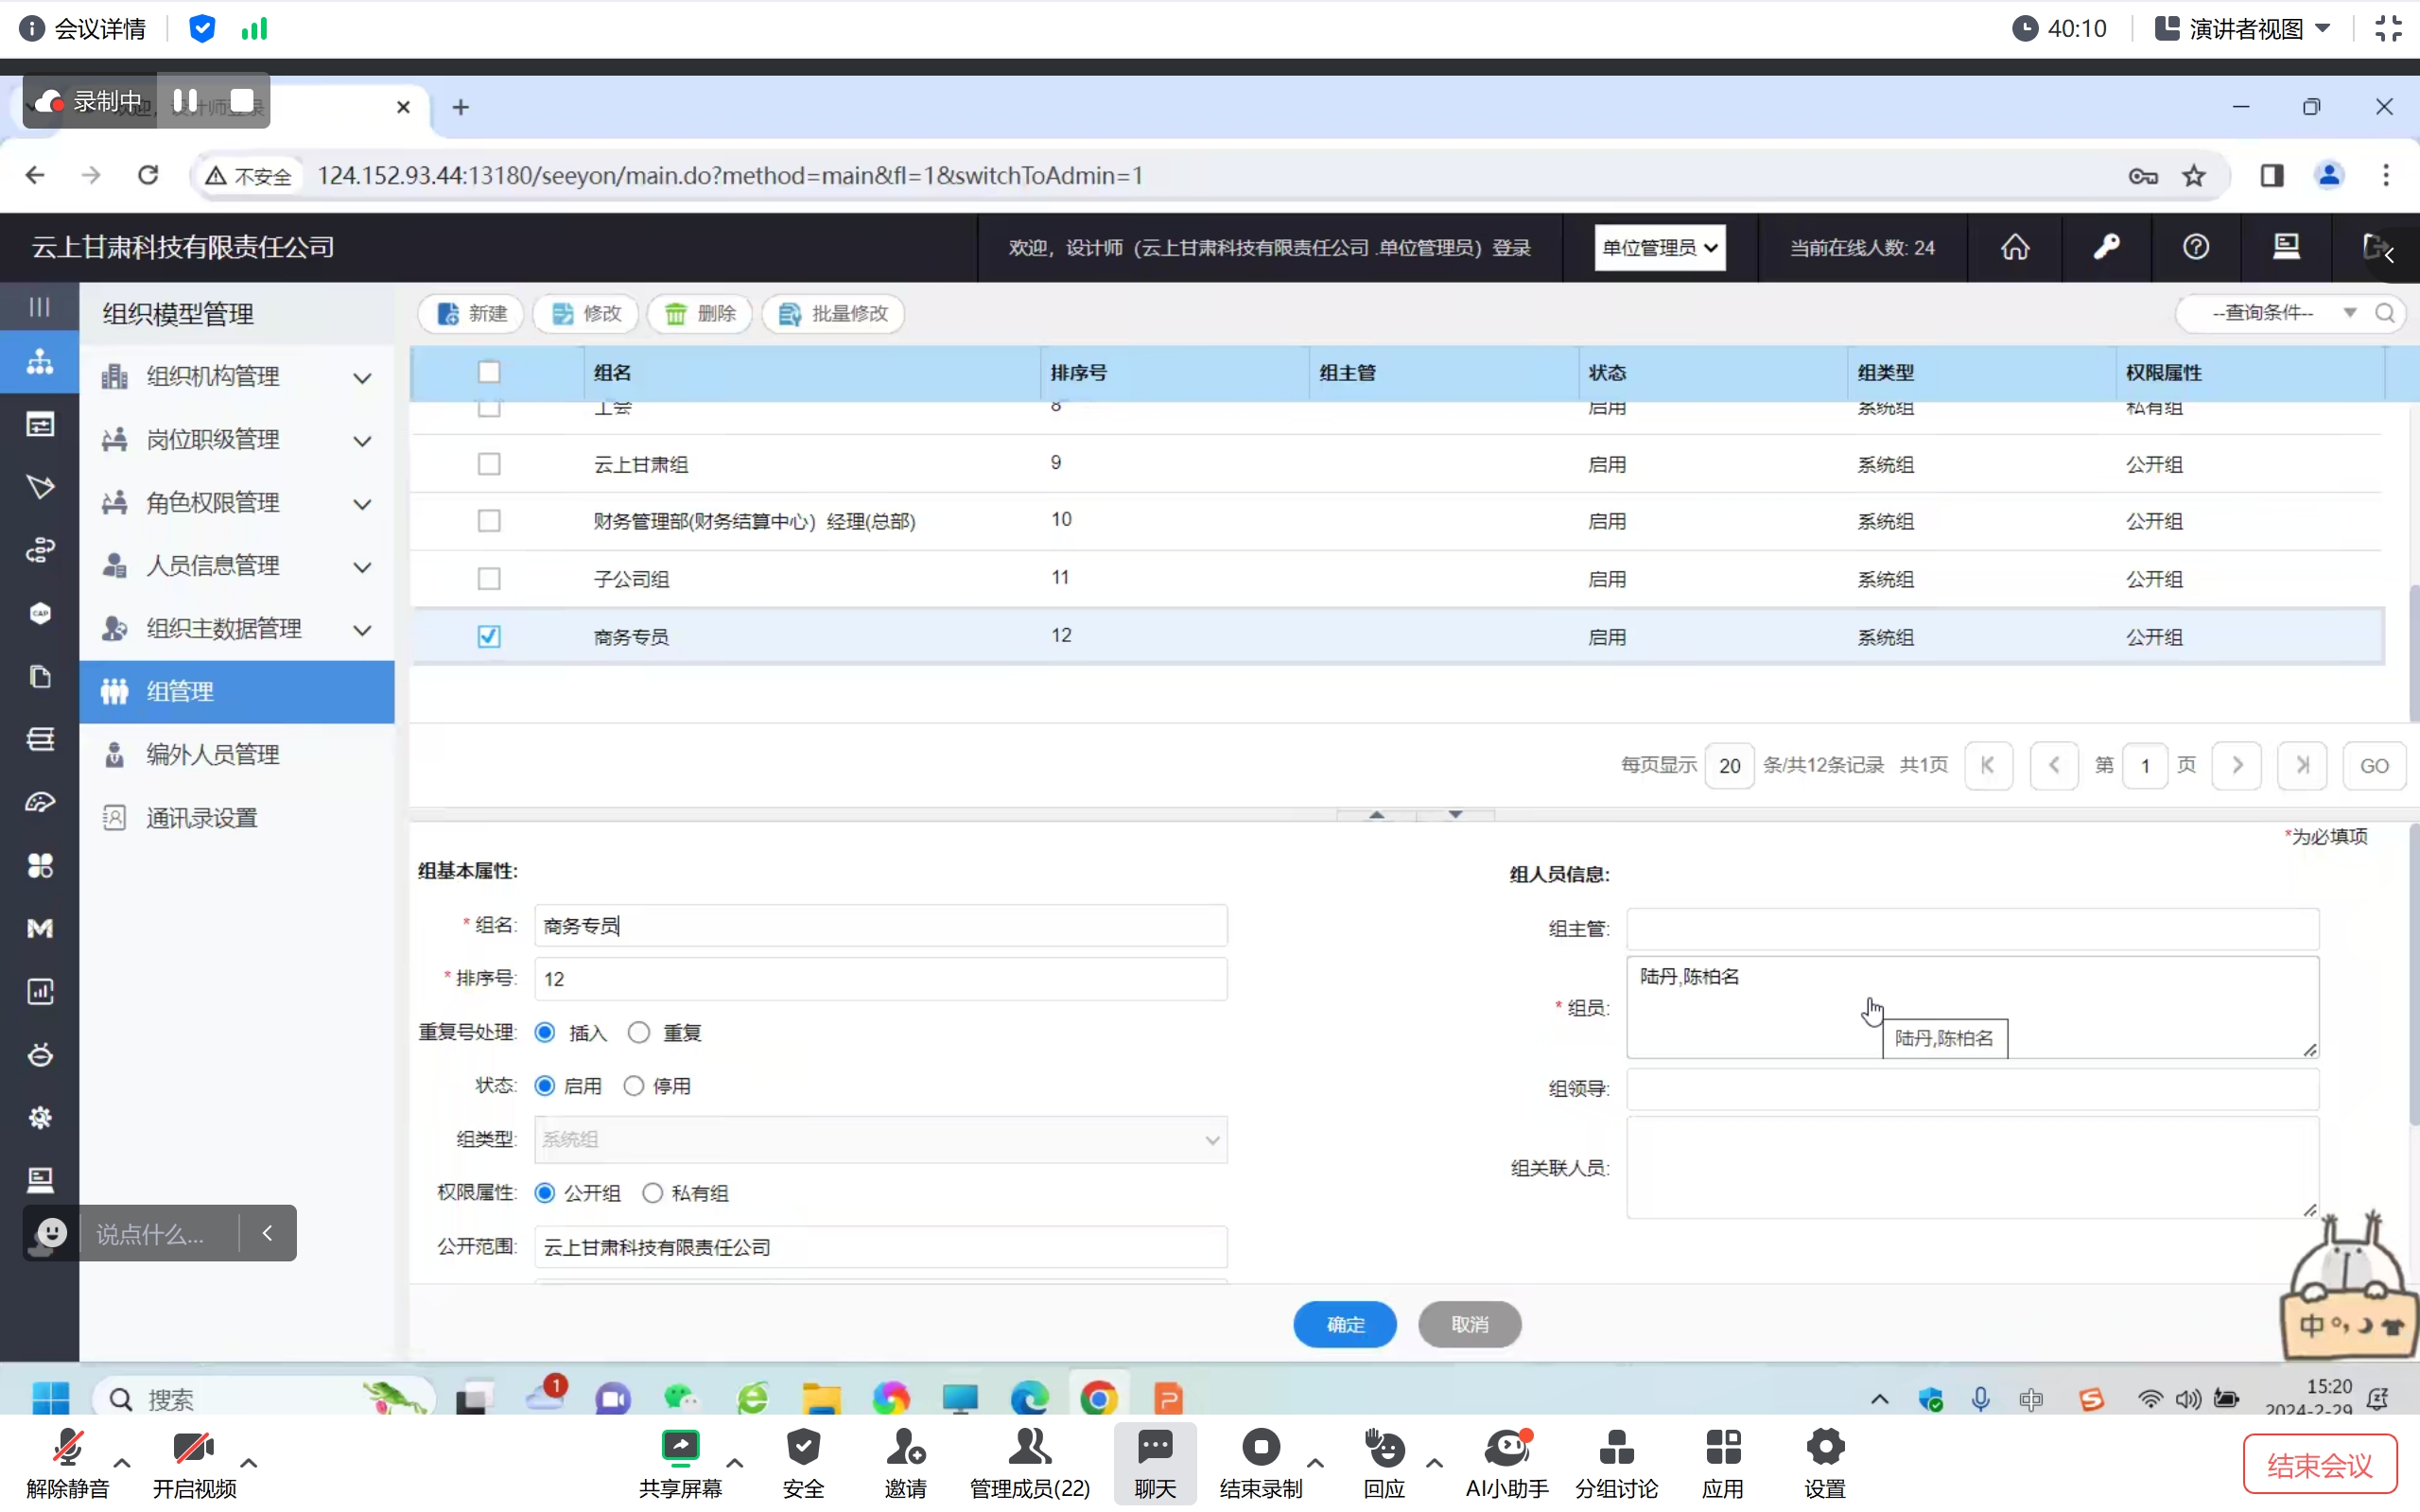Click the blue 确定 confirm button
Viewport: 2420px width, 1512px height.
point(1344,1324)
